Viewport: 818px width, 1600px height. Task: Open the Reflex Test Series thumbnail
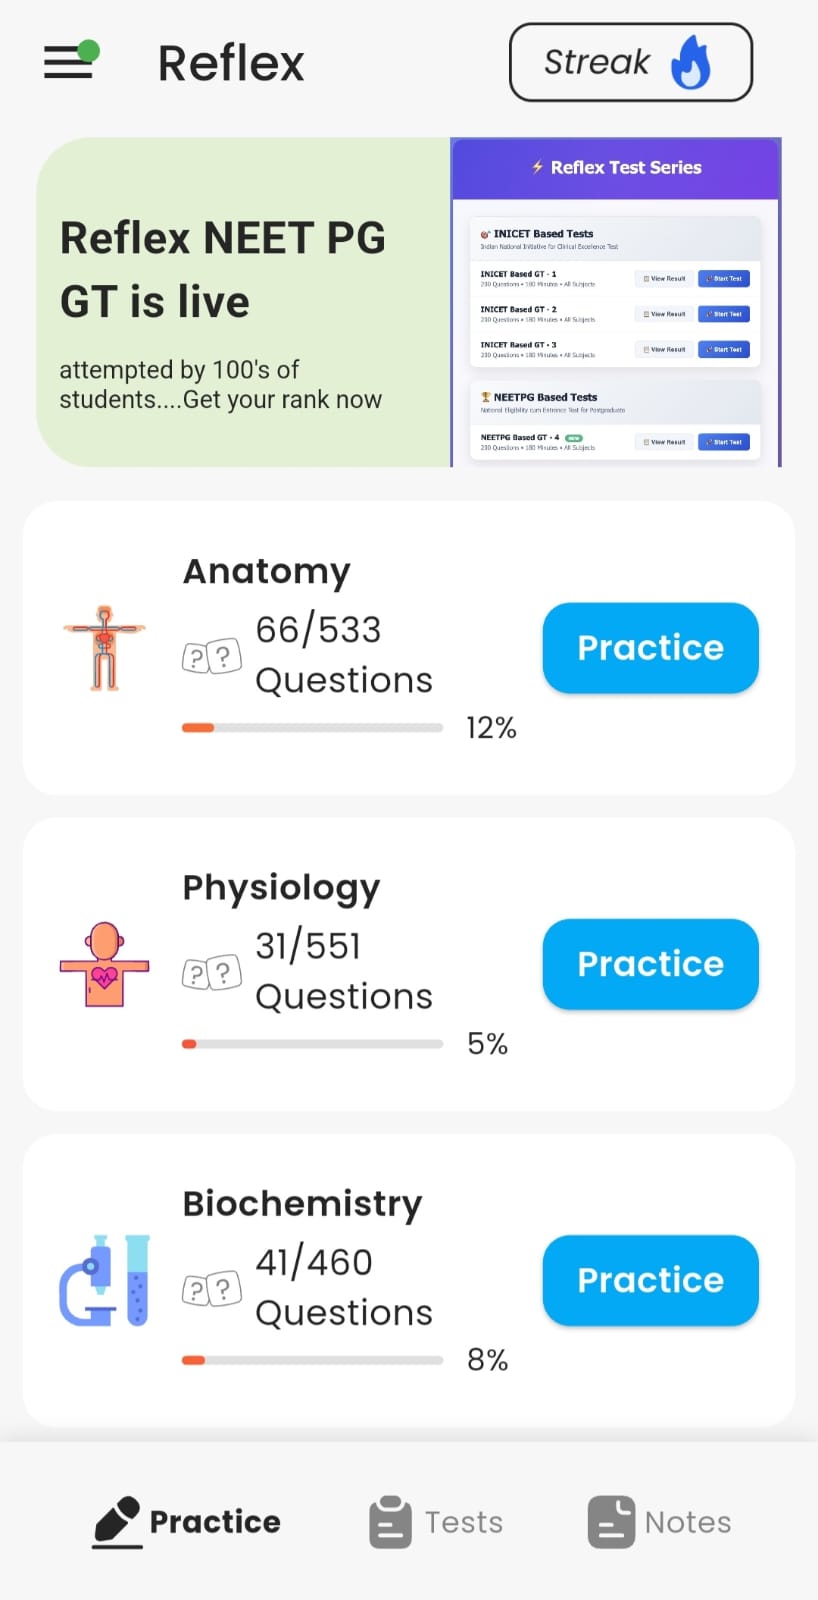tap(615, 302)
